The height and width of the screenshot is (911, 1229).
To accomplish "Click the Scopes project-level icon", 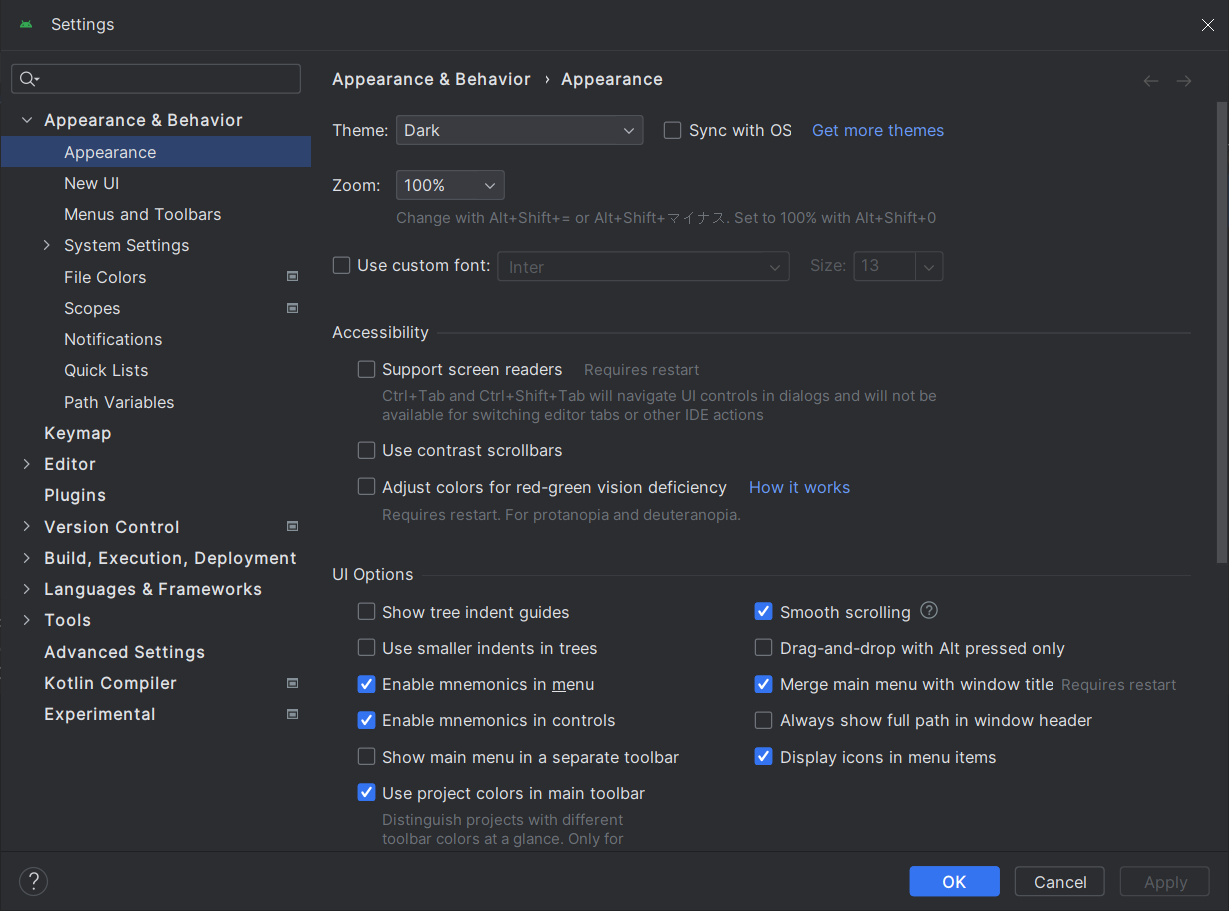I will (293, 308).
